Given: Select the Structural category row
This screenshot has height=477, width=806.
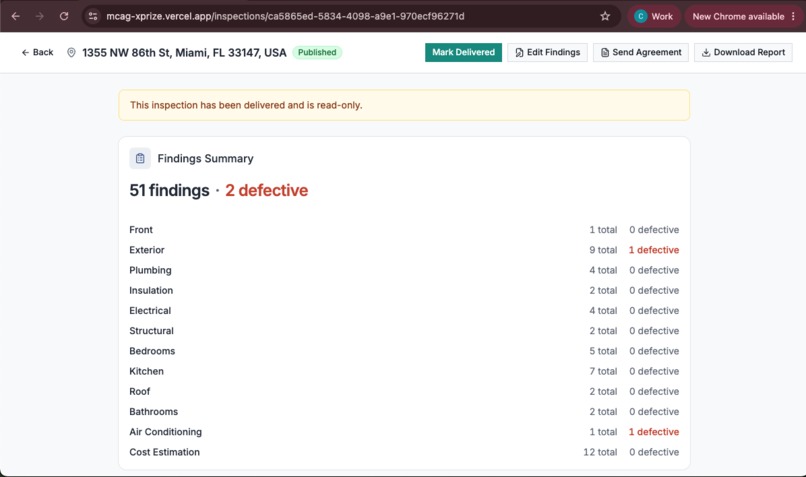Looking at the screenshot, I should [404, 331].
